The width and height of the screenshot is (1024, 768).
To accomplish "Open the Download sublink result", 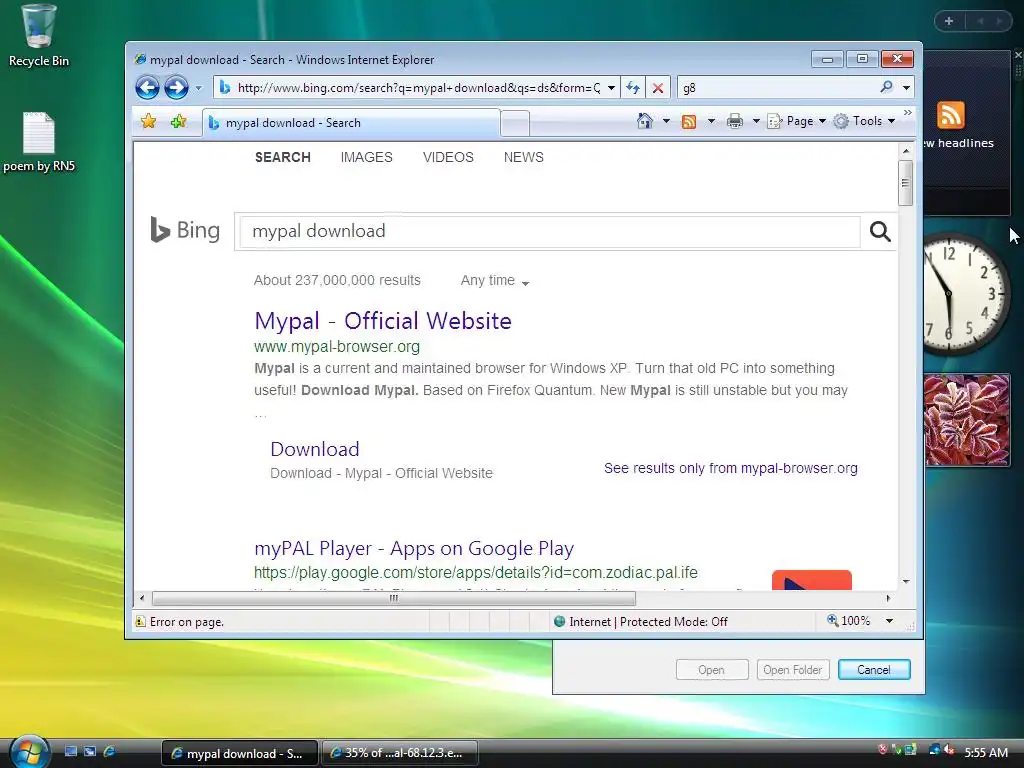I will pos(315,449).
